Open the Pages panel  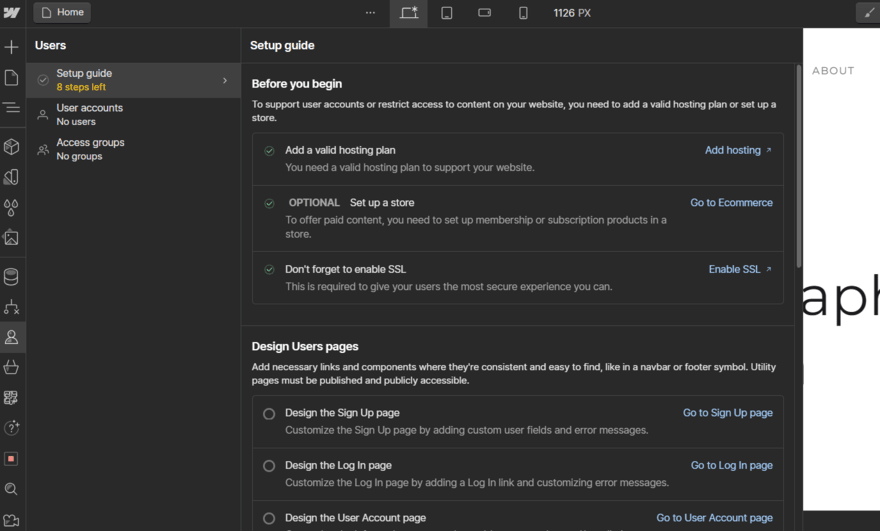tap(11, 77)
